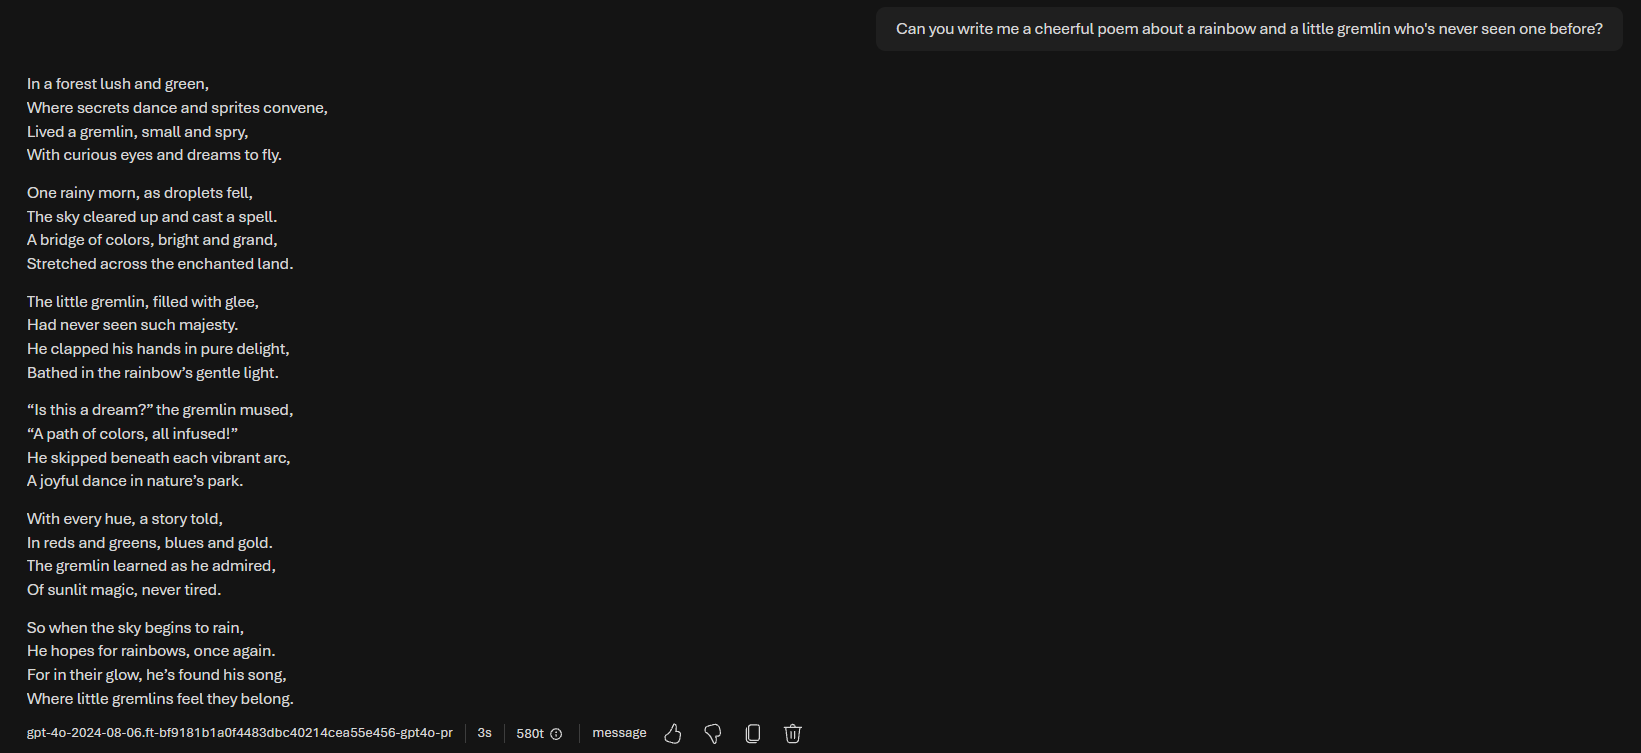Click line 'The gremlin learned as he admired,'
Image resolution: width=1641 pixels, height=753 pixels.
click(151, 566)
